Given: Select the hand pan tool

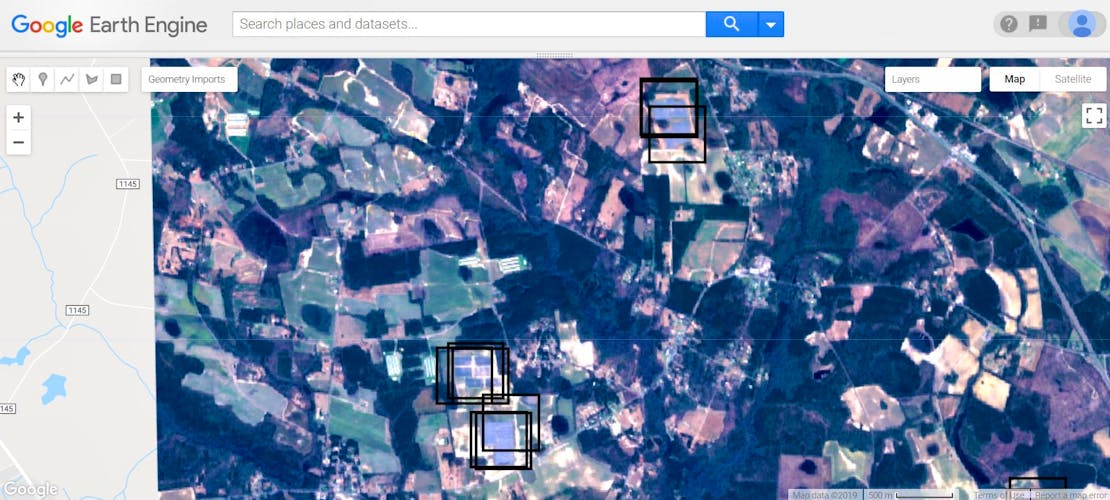Looking at the screenshot, I should point(19,80).
